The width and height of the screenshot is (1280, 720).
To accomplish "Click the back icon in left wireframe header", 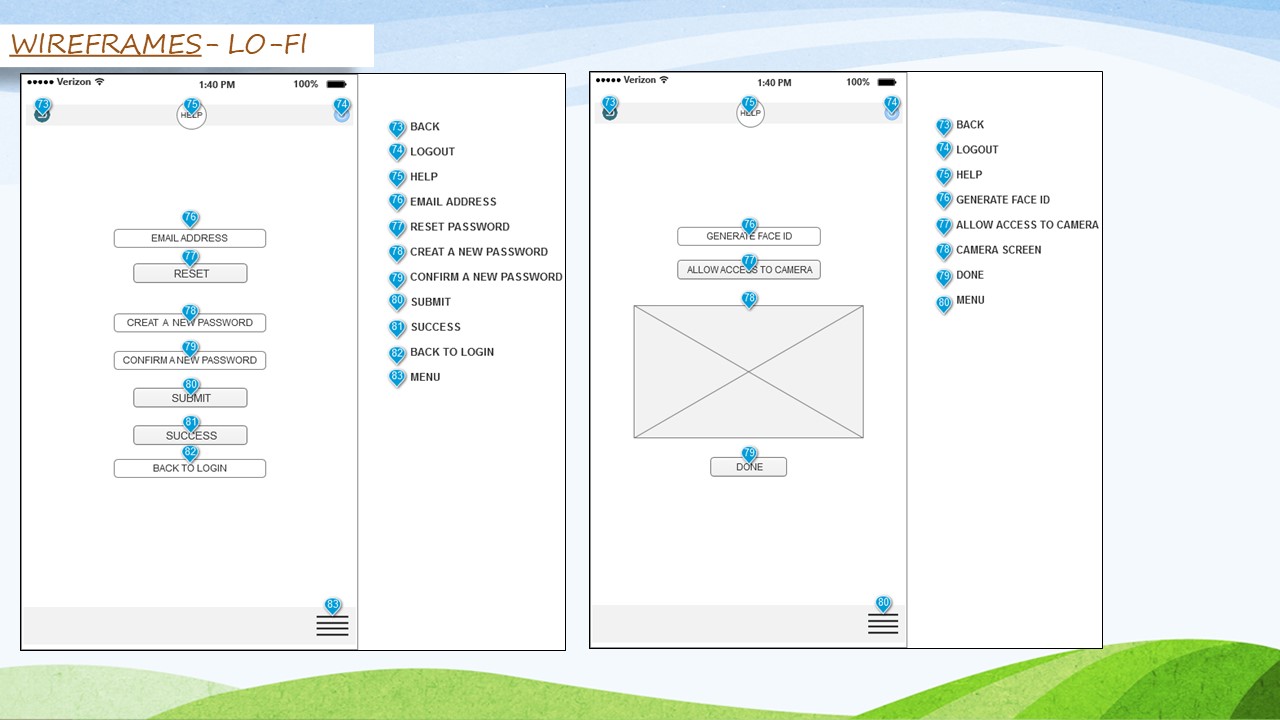I will click(x=42, y=116).
